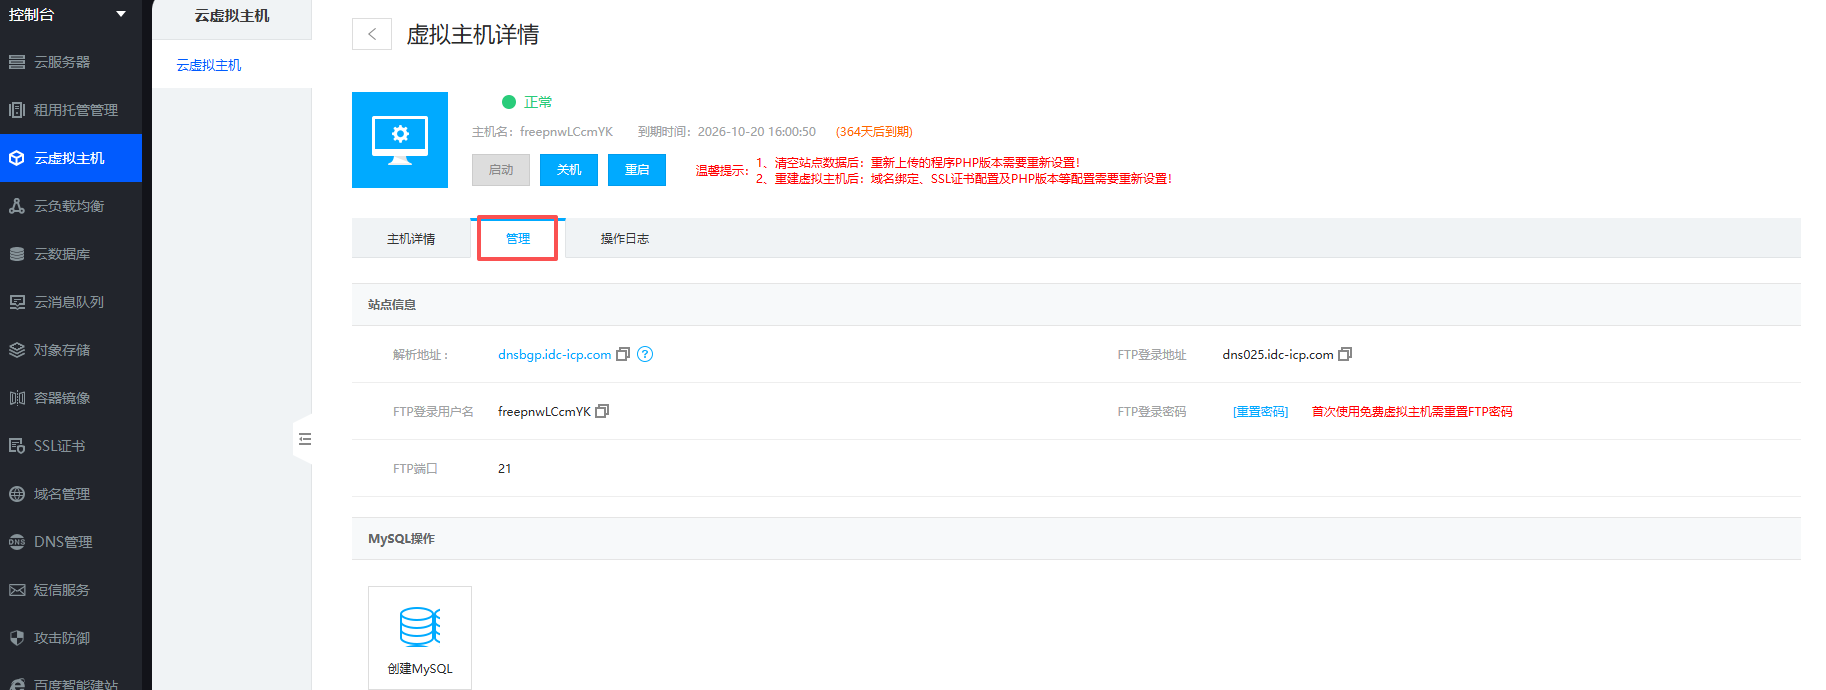Click the 云数据库 sidebar icon
Screen dimensions: 1826x690
pyautogui.click(x=17, y=254)
